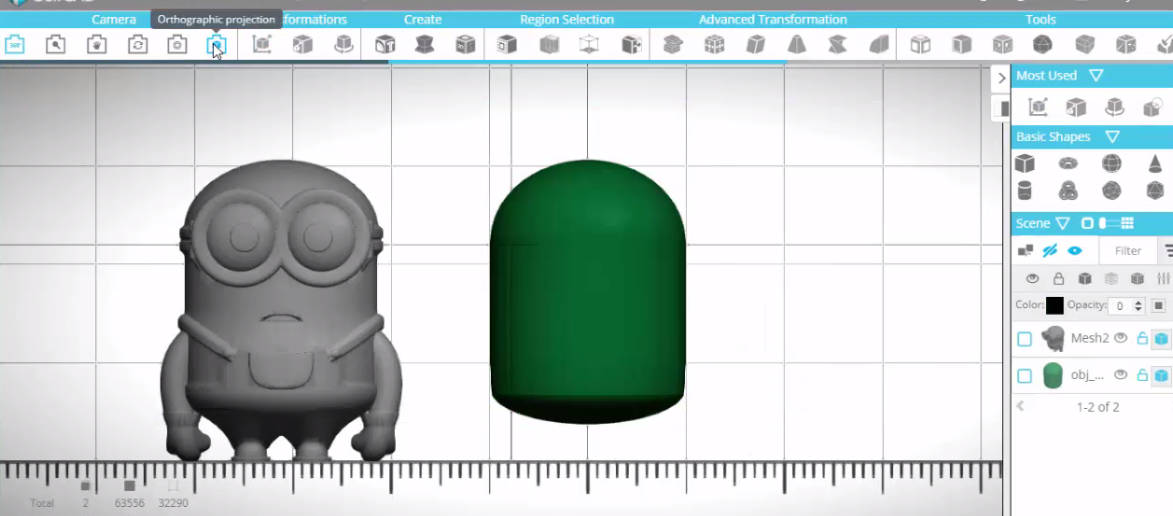The width and height of the screenshot is (1173, 516).
Task: Select the wireframe cube region selection icon
Action: (x=589, y=45)
